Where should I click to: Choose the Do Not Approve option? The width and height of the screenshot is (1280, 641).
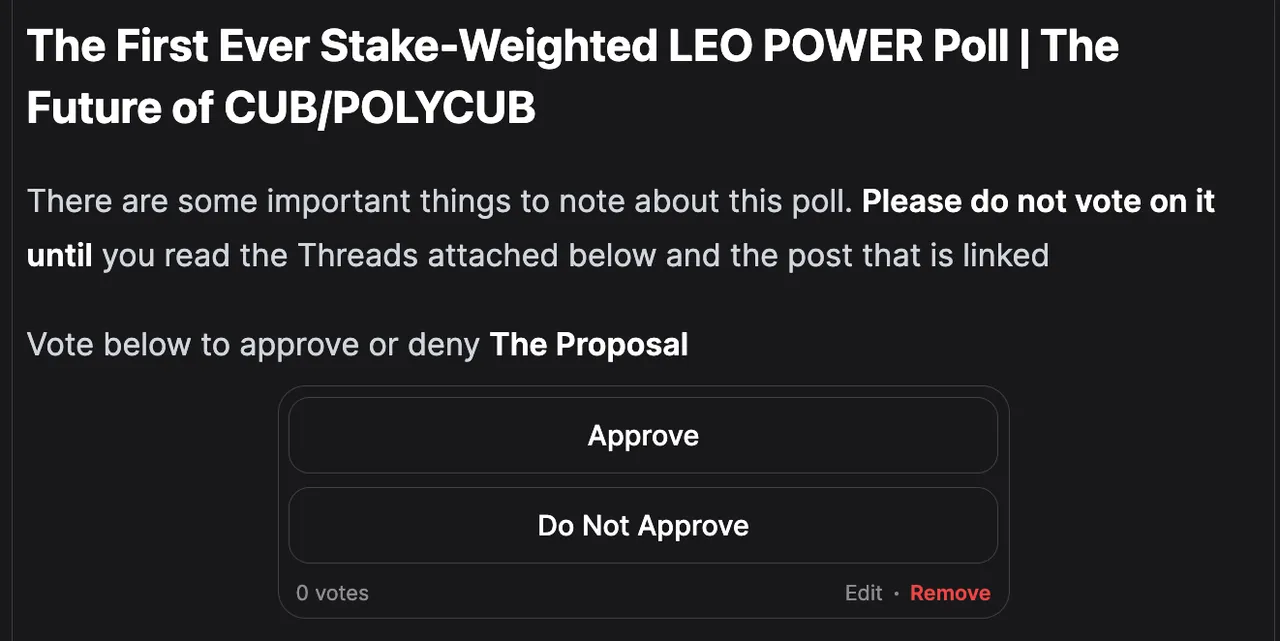tap(643, 526)
